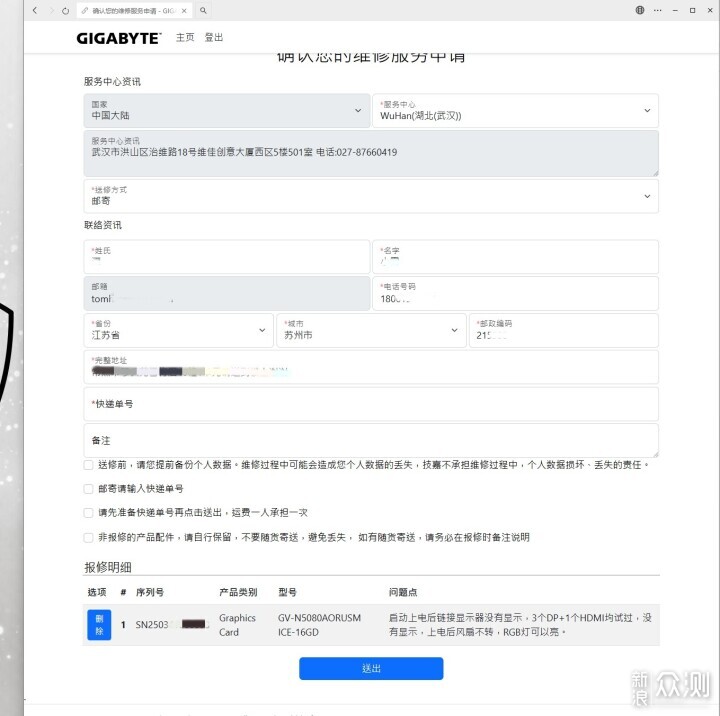Click serial number SN2503 cell

[172, 625]
